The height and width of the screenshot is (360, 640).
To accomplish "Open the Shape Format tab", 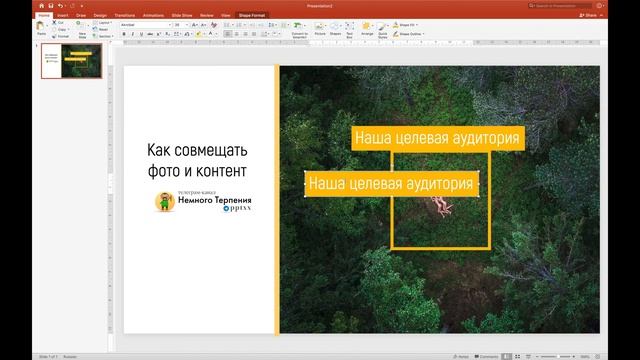I will coord(252,15).
